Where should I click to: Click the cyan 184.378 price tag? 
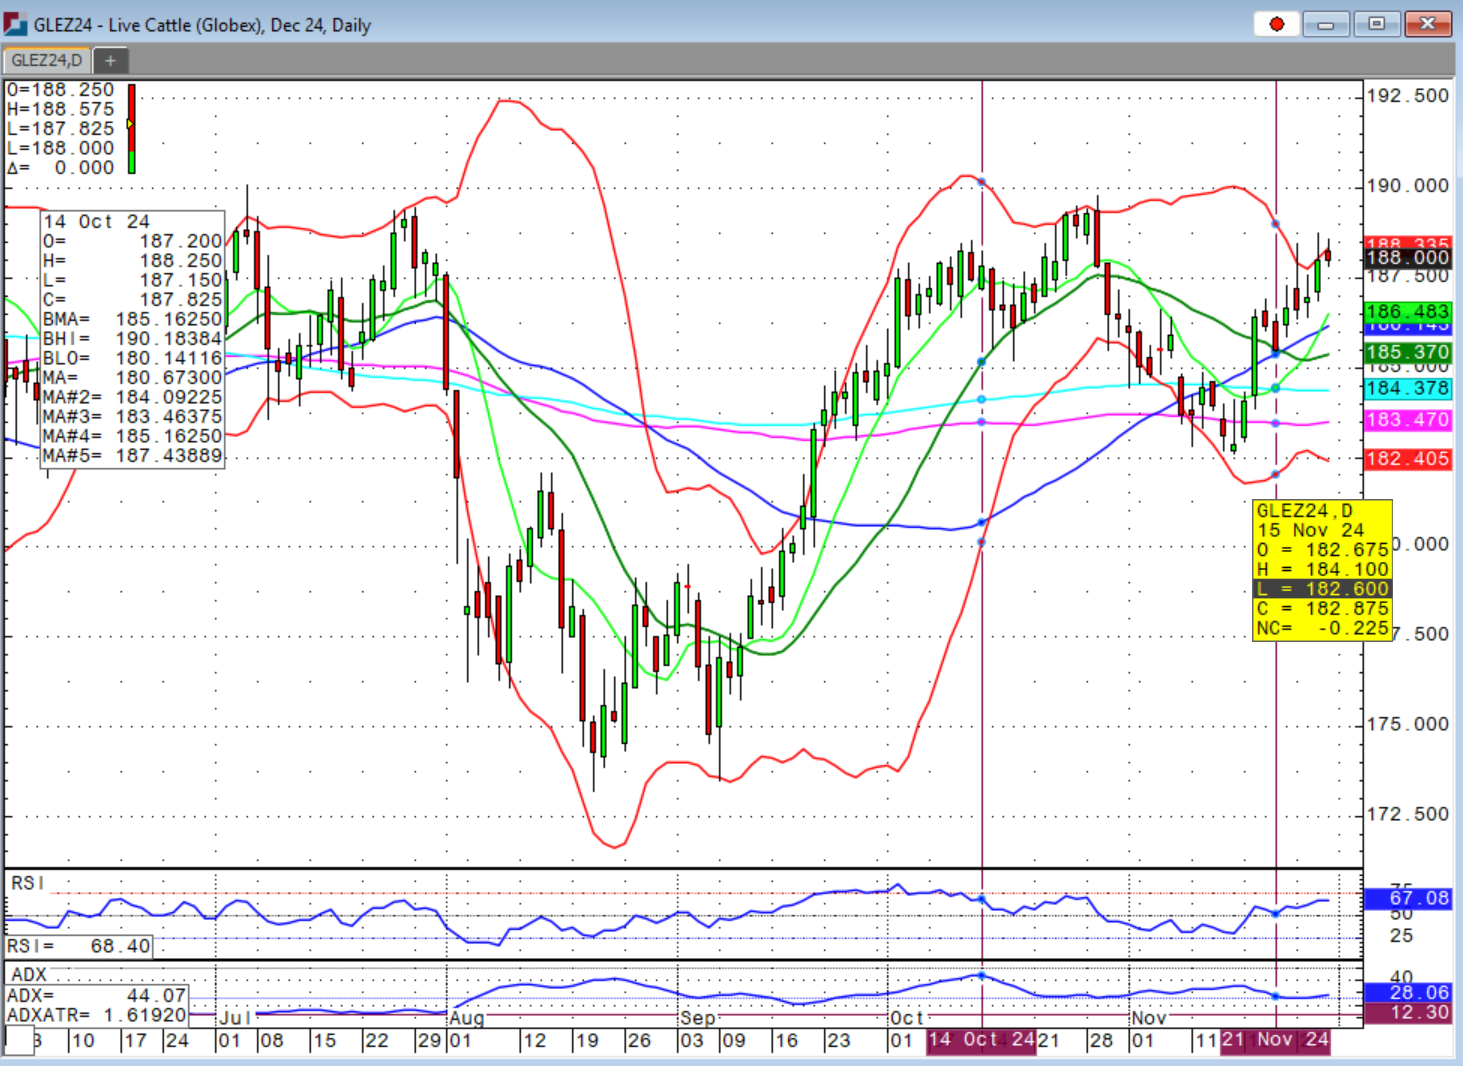pos(1408,388)
